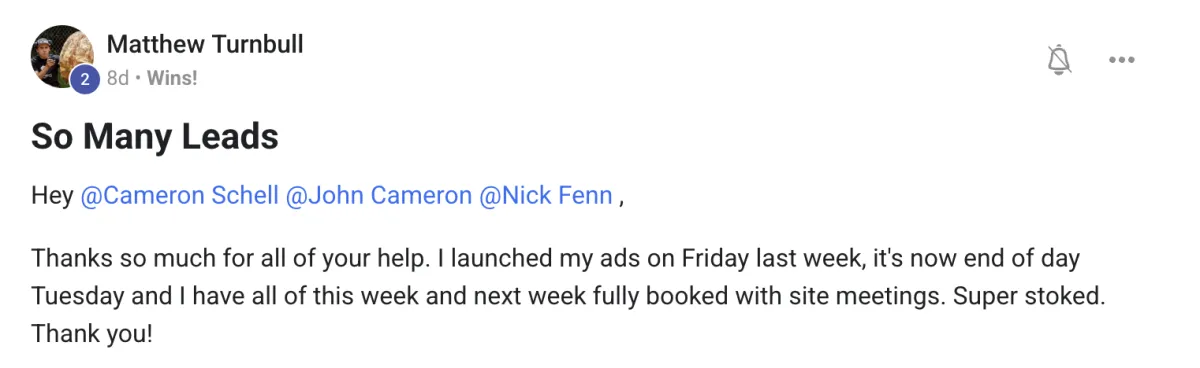Open the three-dot more options menu
Viewport: 1200px width, 368px height.
[x=1122, y=60]
